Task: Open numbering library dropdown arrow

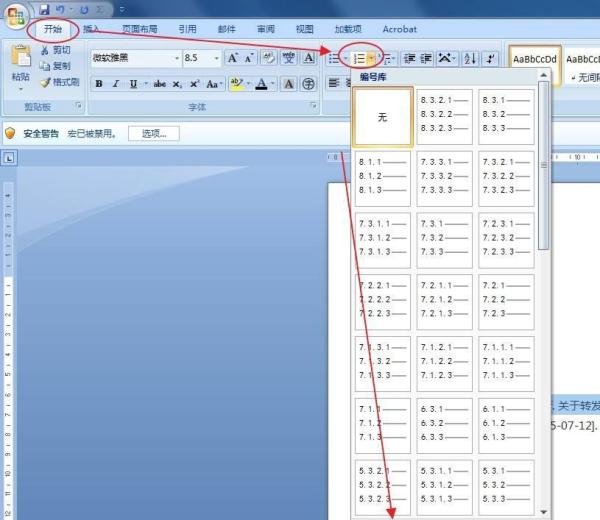Action: click(371, 58)
